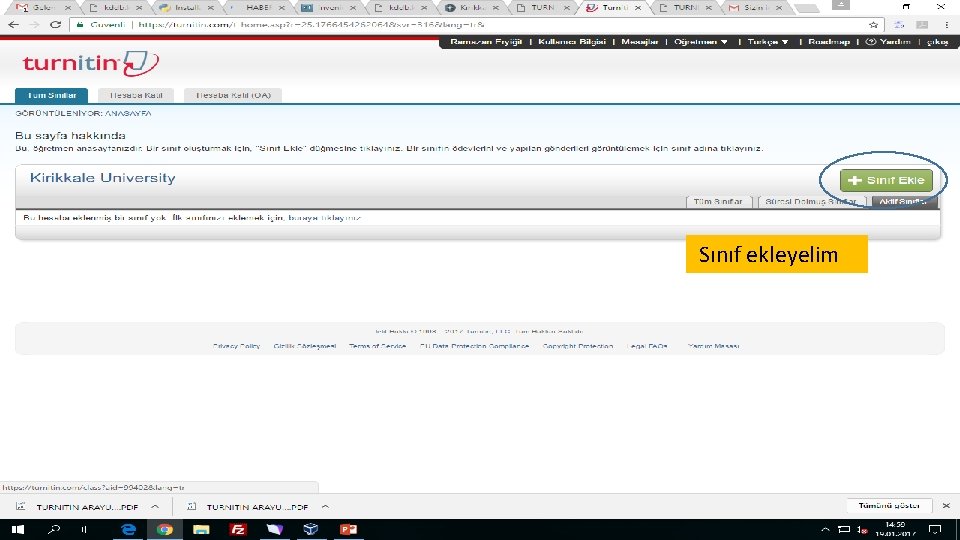Open the Windows notification center icon

click(935, 530)
